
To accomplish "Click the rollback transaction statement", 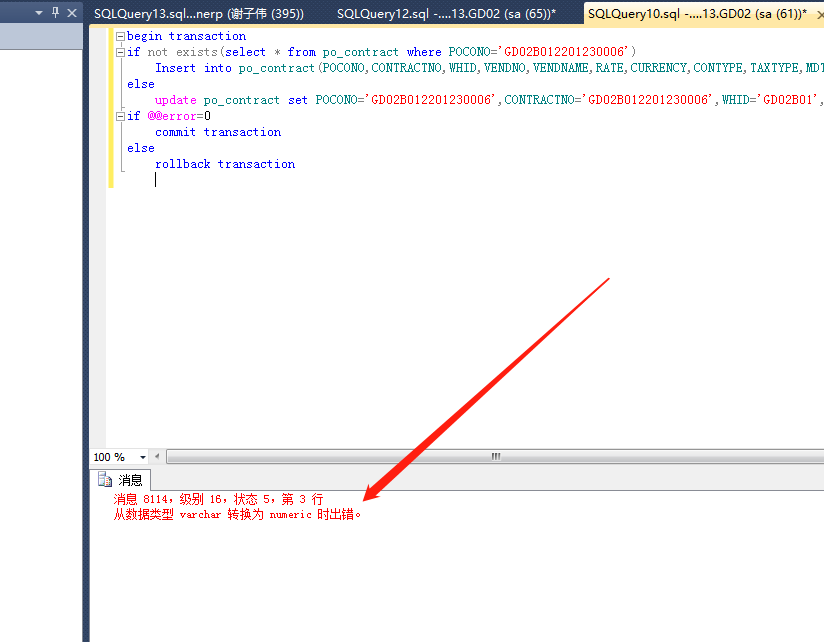I will click(x=227, y=163).
